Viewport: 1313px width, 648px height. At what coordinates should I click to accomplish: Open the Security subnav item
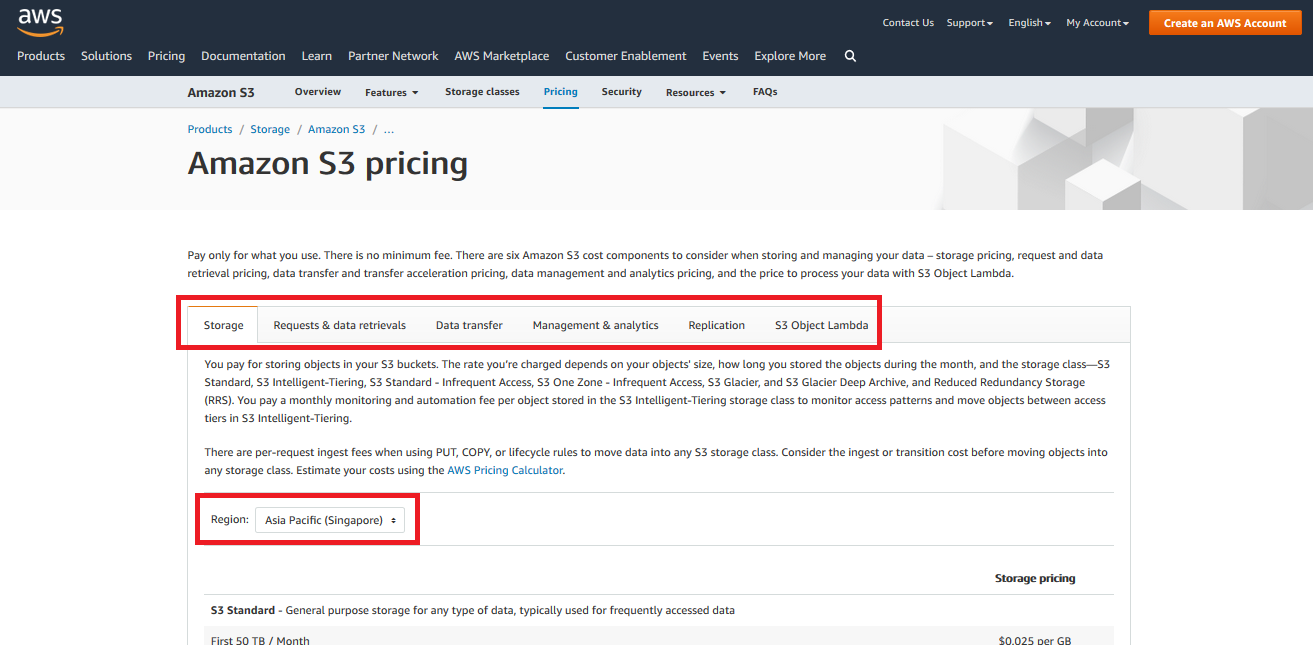[x=622, y=92]
